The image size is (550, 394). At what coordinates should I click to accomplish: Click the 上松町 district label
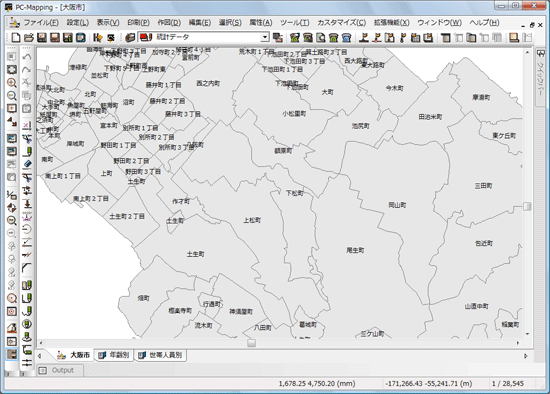pyautogui.click(x=252, y=220)
